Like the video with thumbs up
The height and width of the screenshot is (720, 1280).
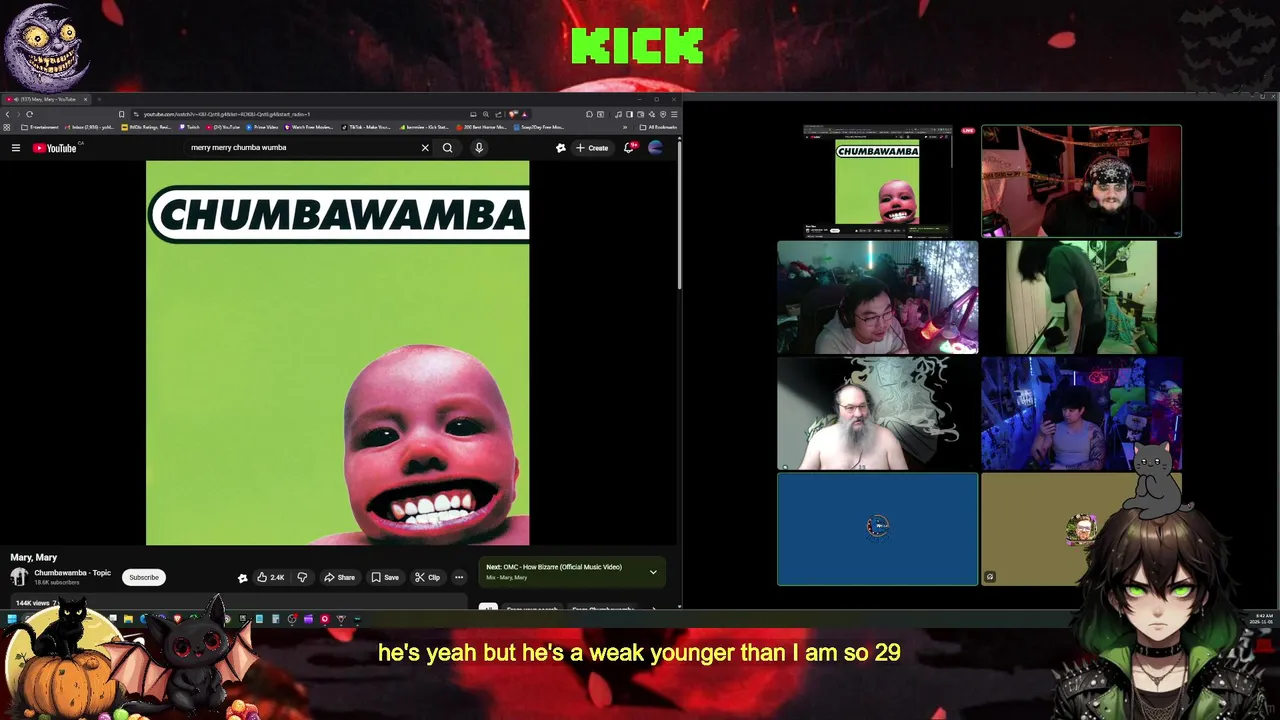[x=270, y=577]
